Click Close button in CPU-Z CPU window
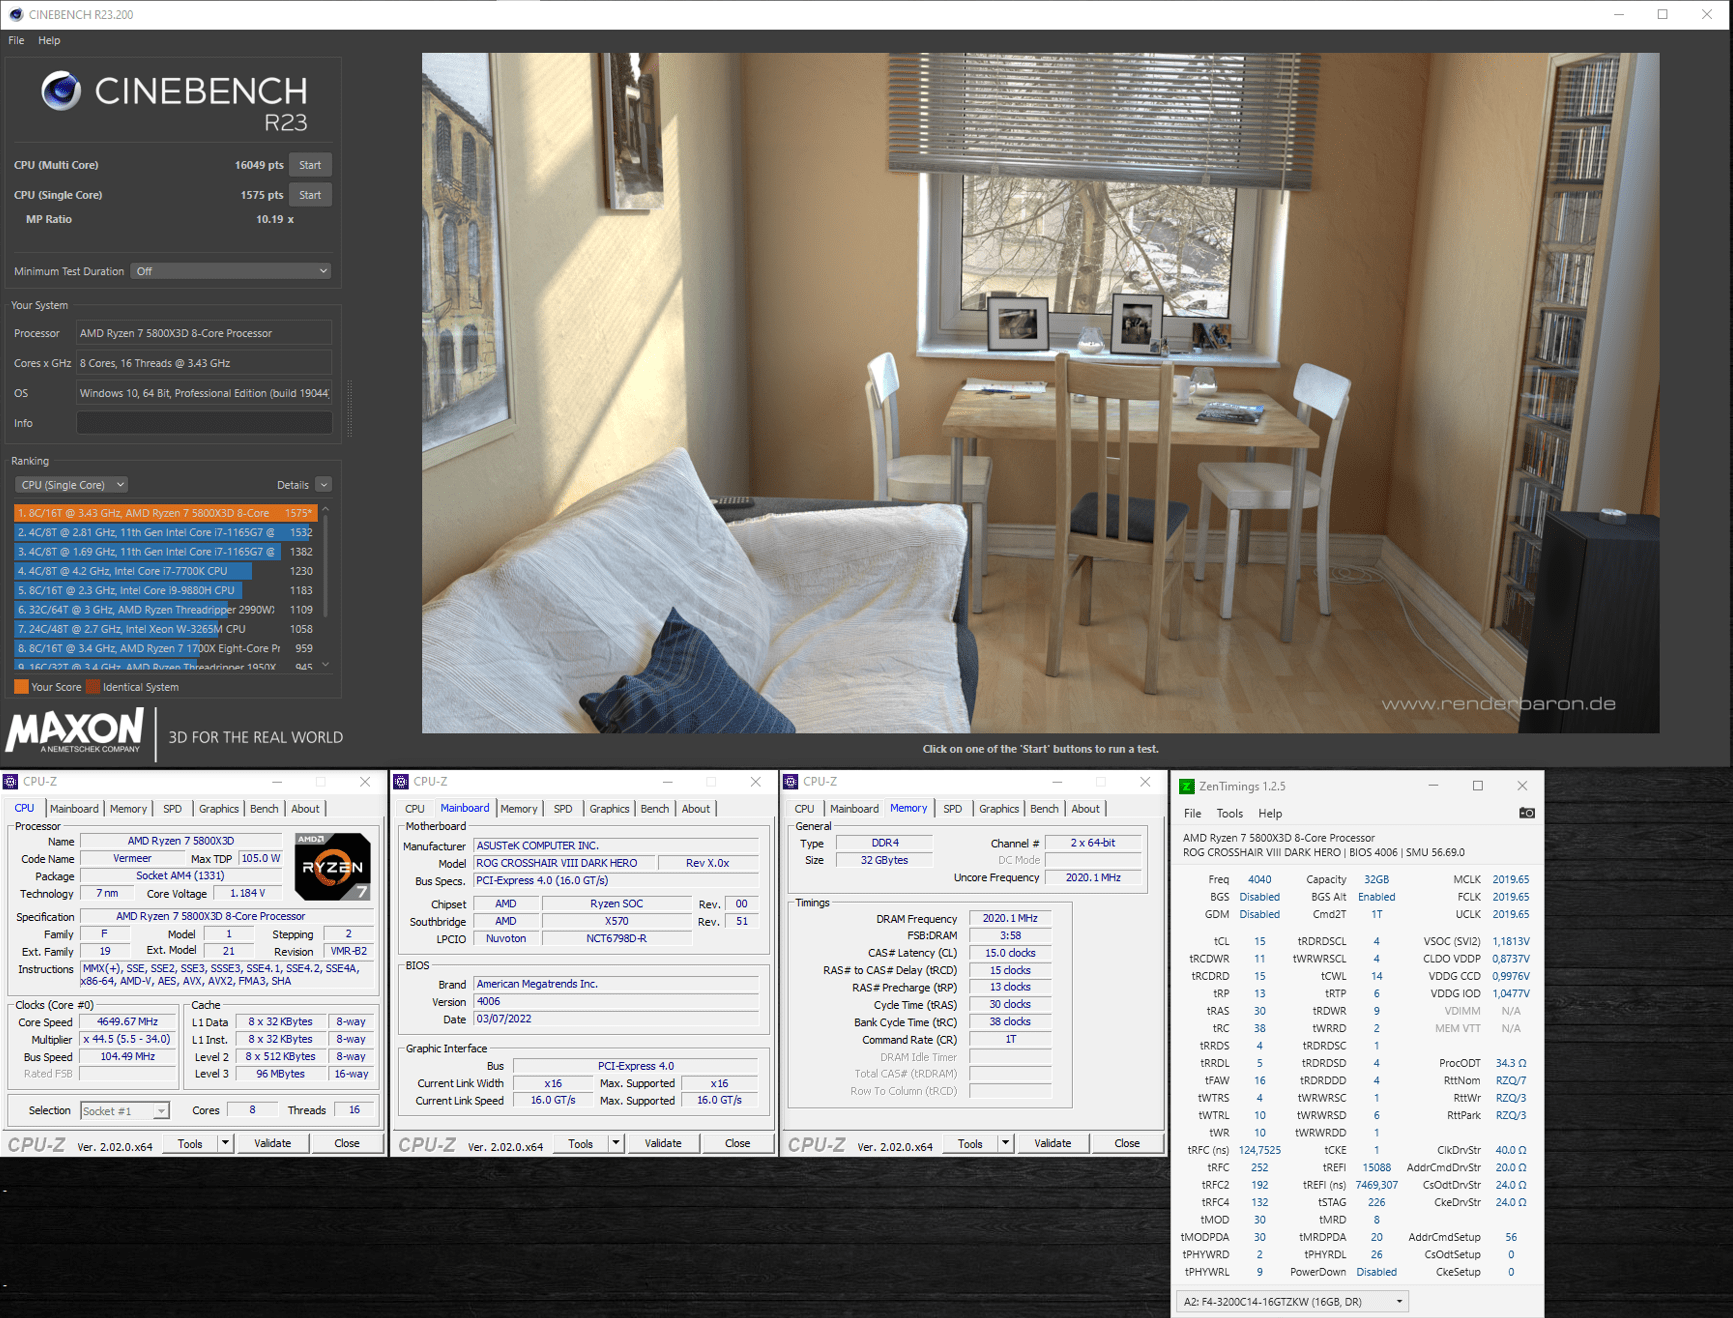Viewport: 1733px width, 1318px height. coord(347,1143)
